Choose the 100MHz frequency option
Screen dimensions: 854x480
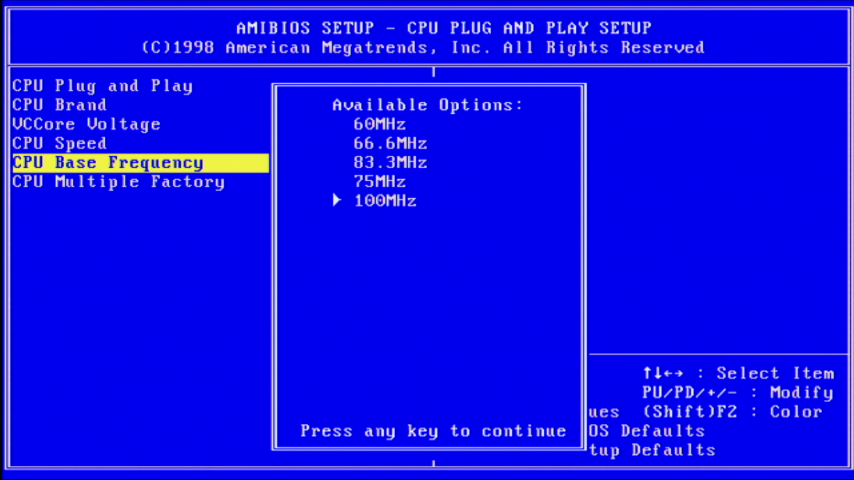click(385, 201)
